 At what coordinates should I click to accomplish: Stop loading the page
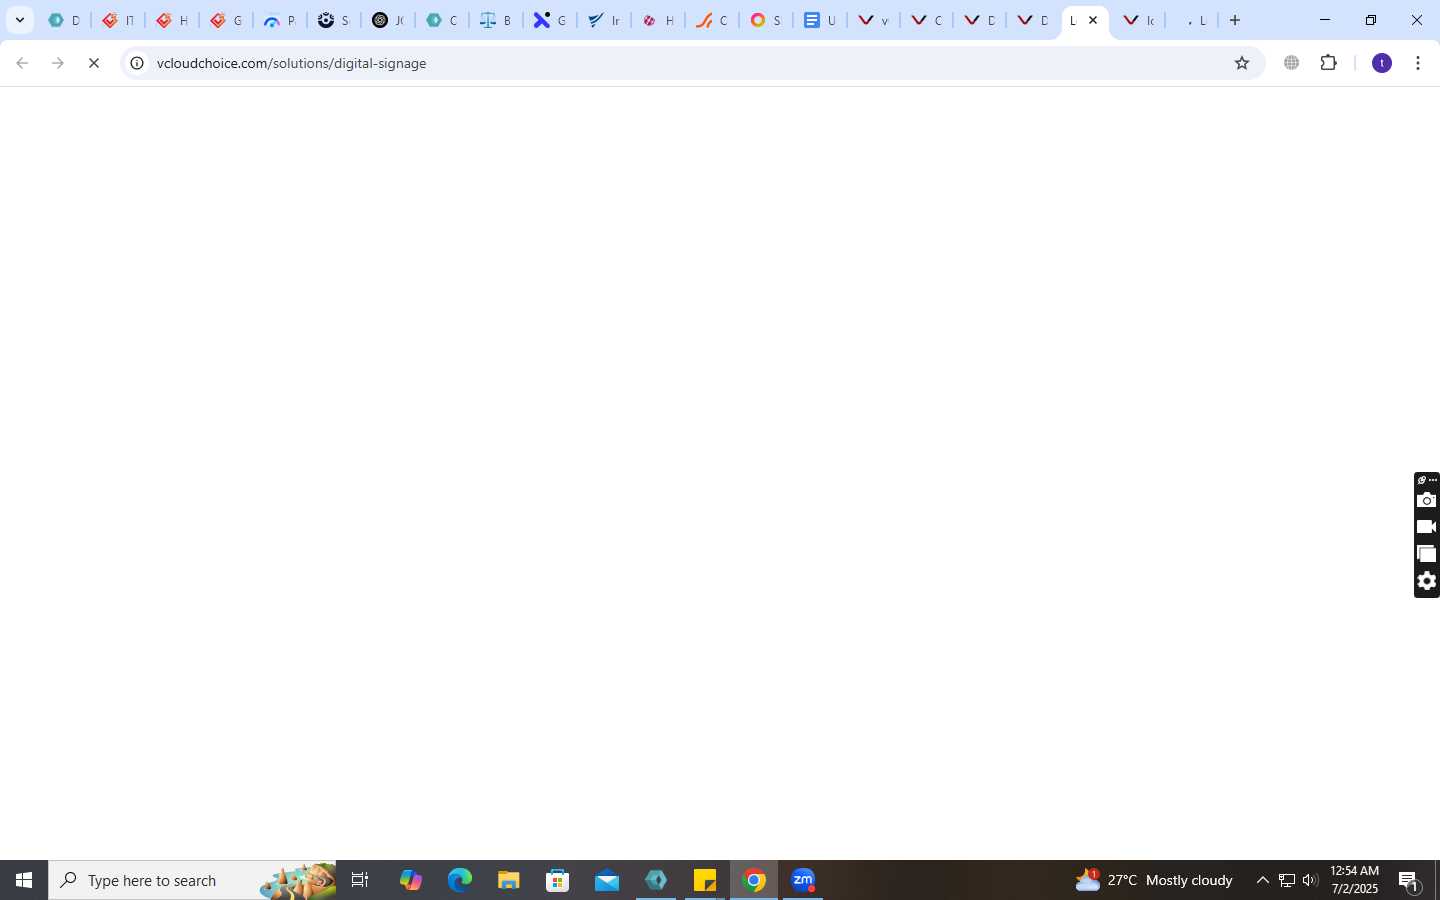point(94,63)
